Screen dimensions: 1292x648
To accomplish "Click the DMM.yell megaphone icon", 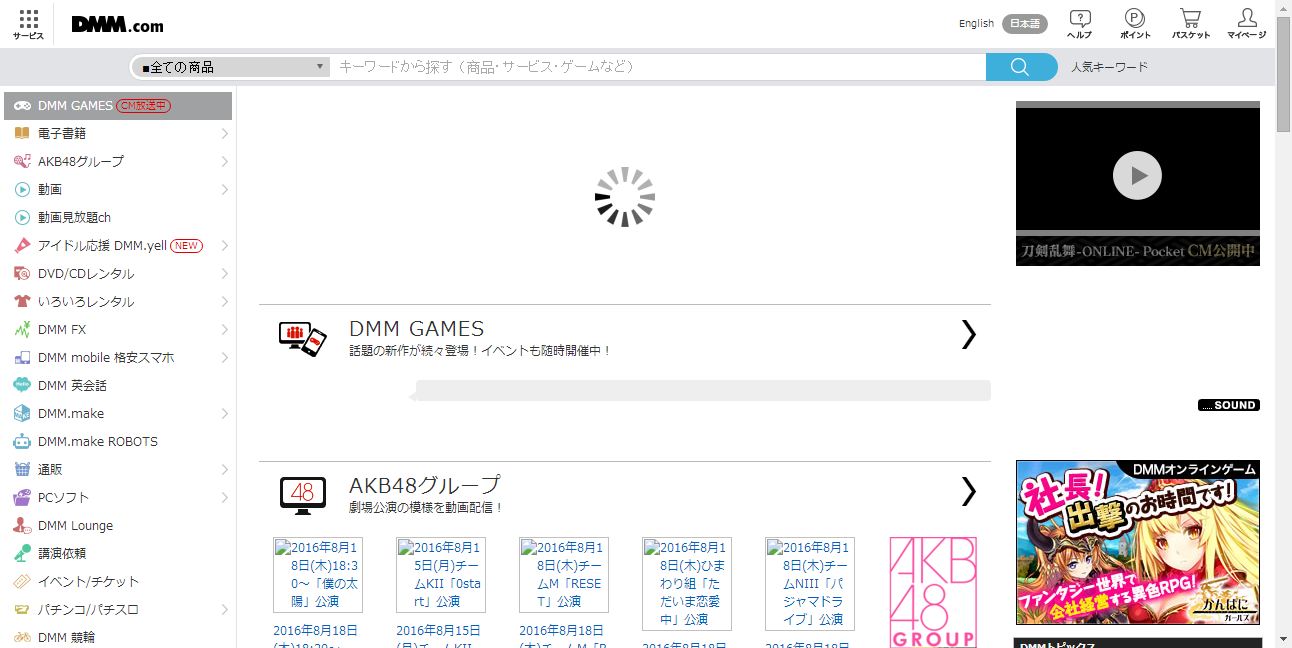I will (x=22, y=245).
